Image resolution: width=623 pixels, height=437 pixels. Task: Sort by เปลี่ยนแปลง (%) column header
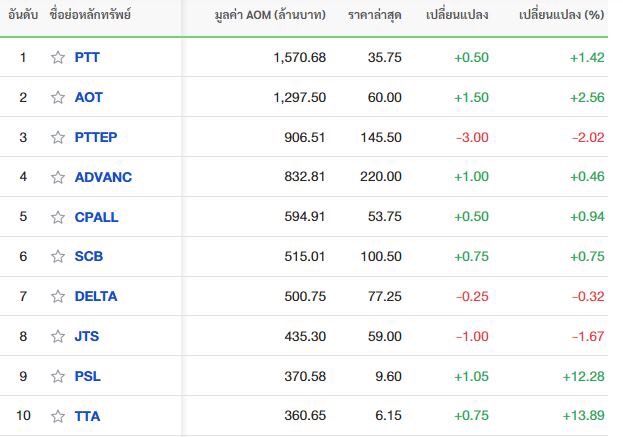point(561,15)
